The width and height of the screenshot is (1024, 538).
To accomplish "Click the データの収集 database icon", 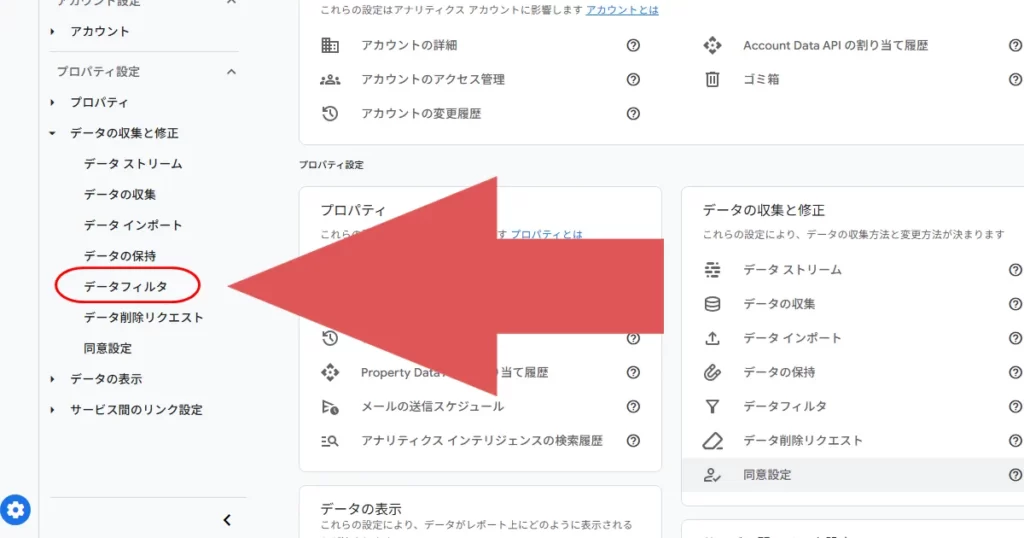I will click(712, 304).
